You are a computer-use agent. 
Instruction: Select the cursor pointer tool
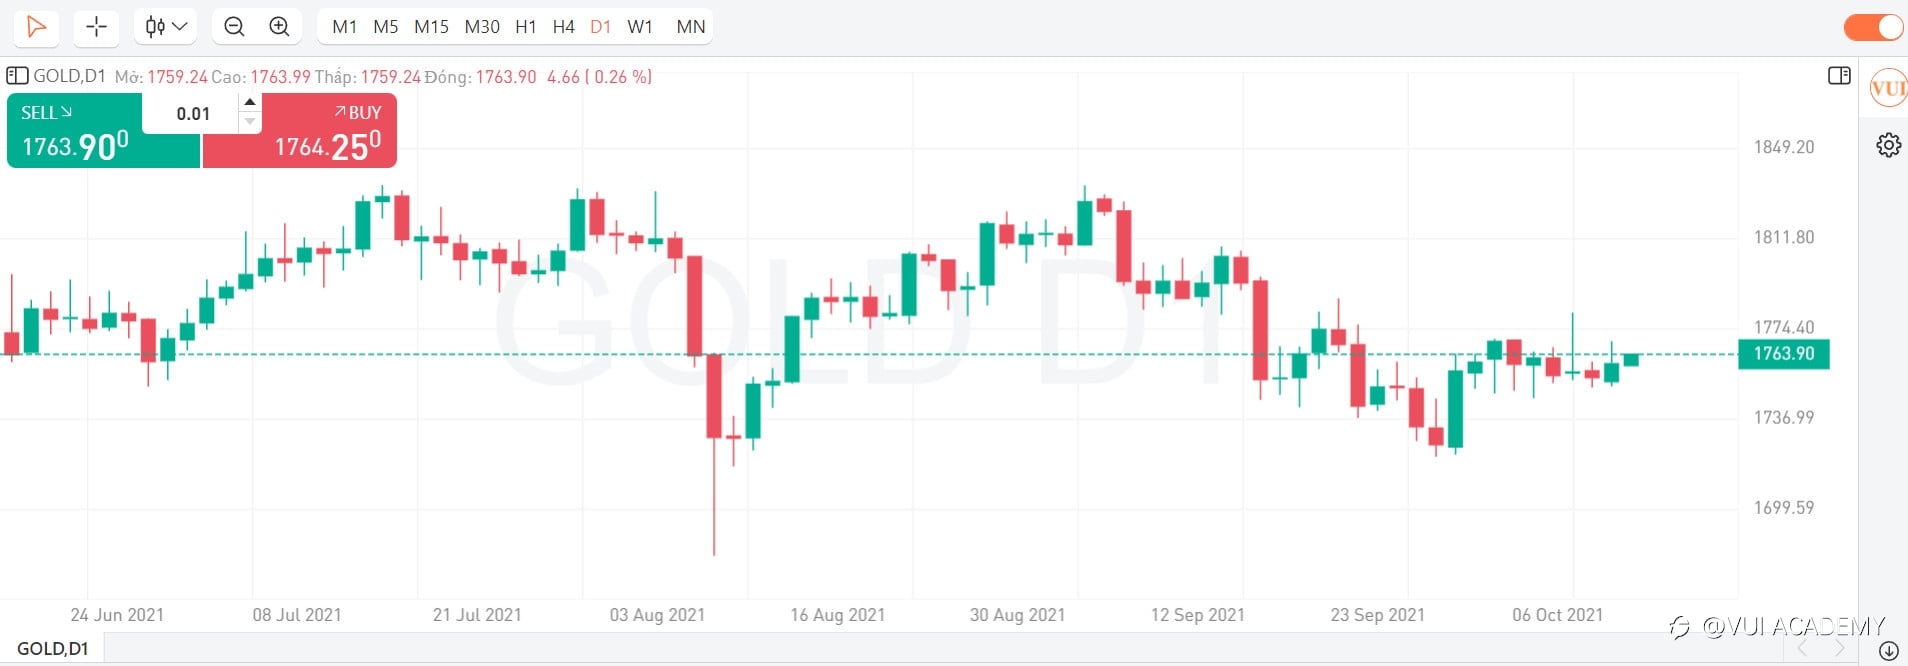click(x=37, y=27)
